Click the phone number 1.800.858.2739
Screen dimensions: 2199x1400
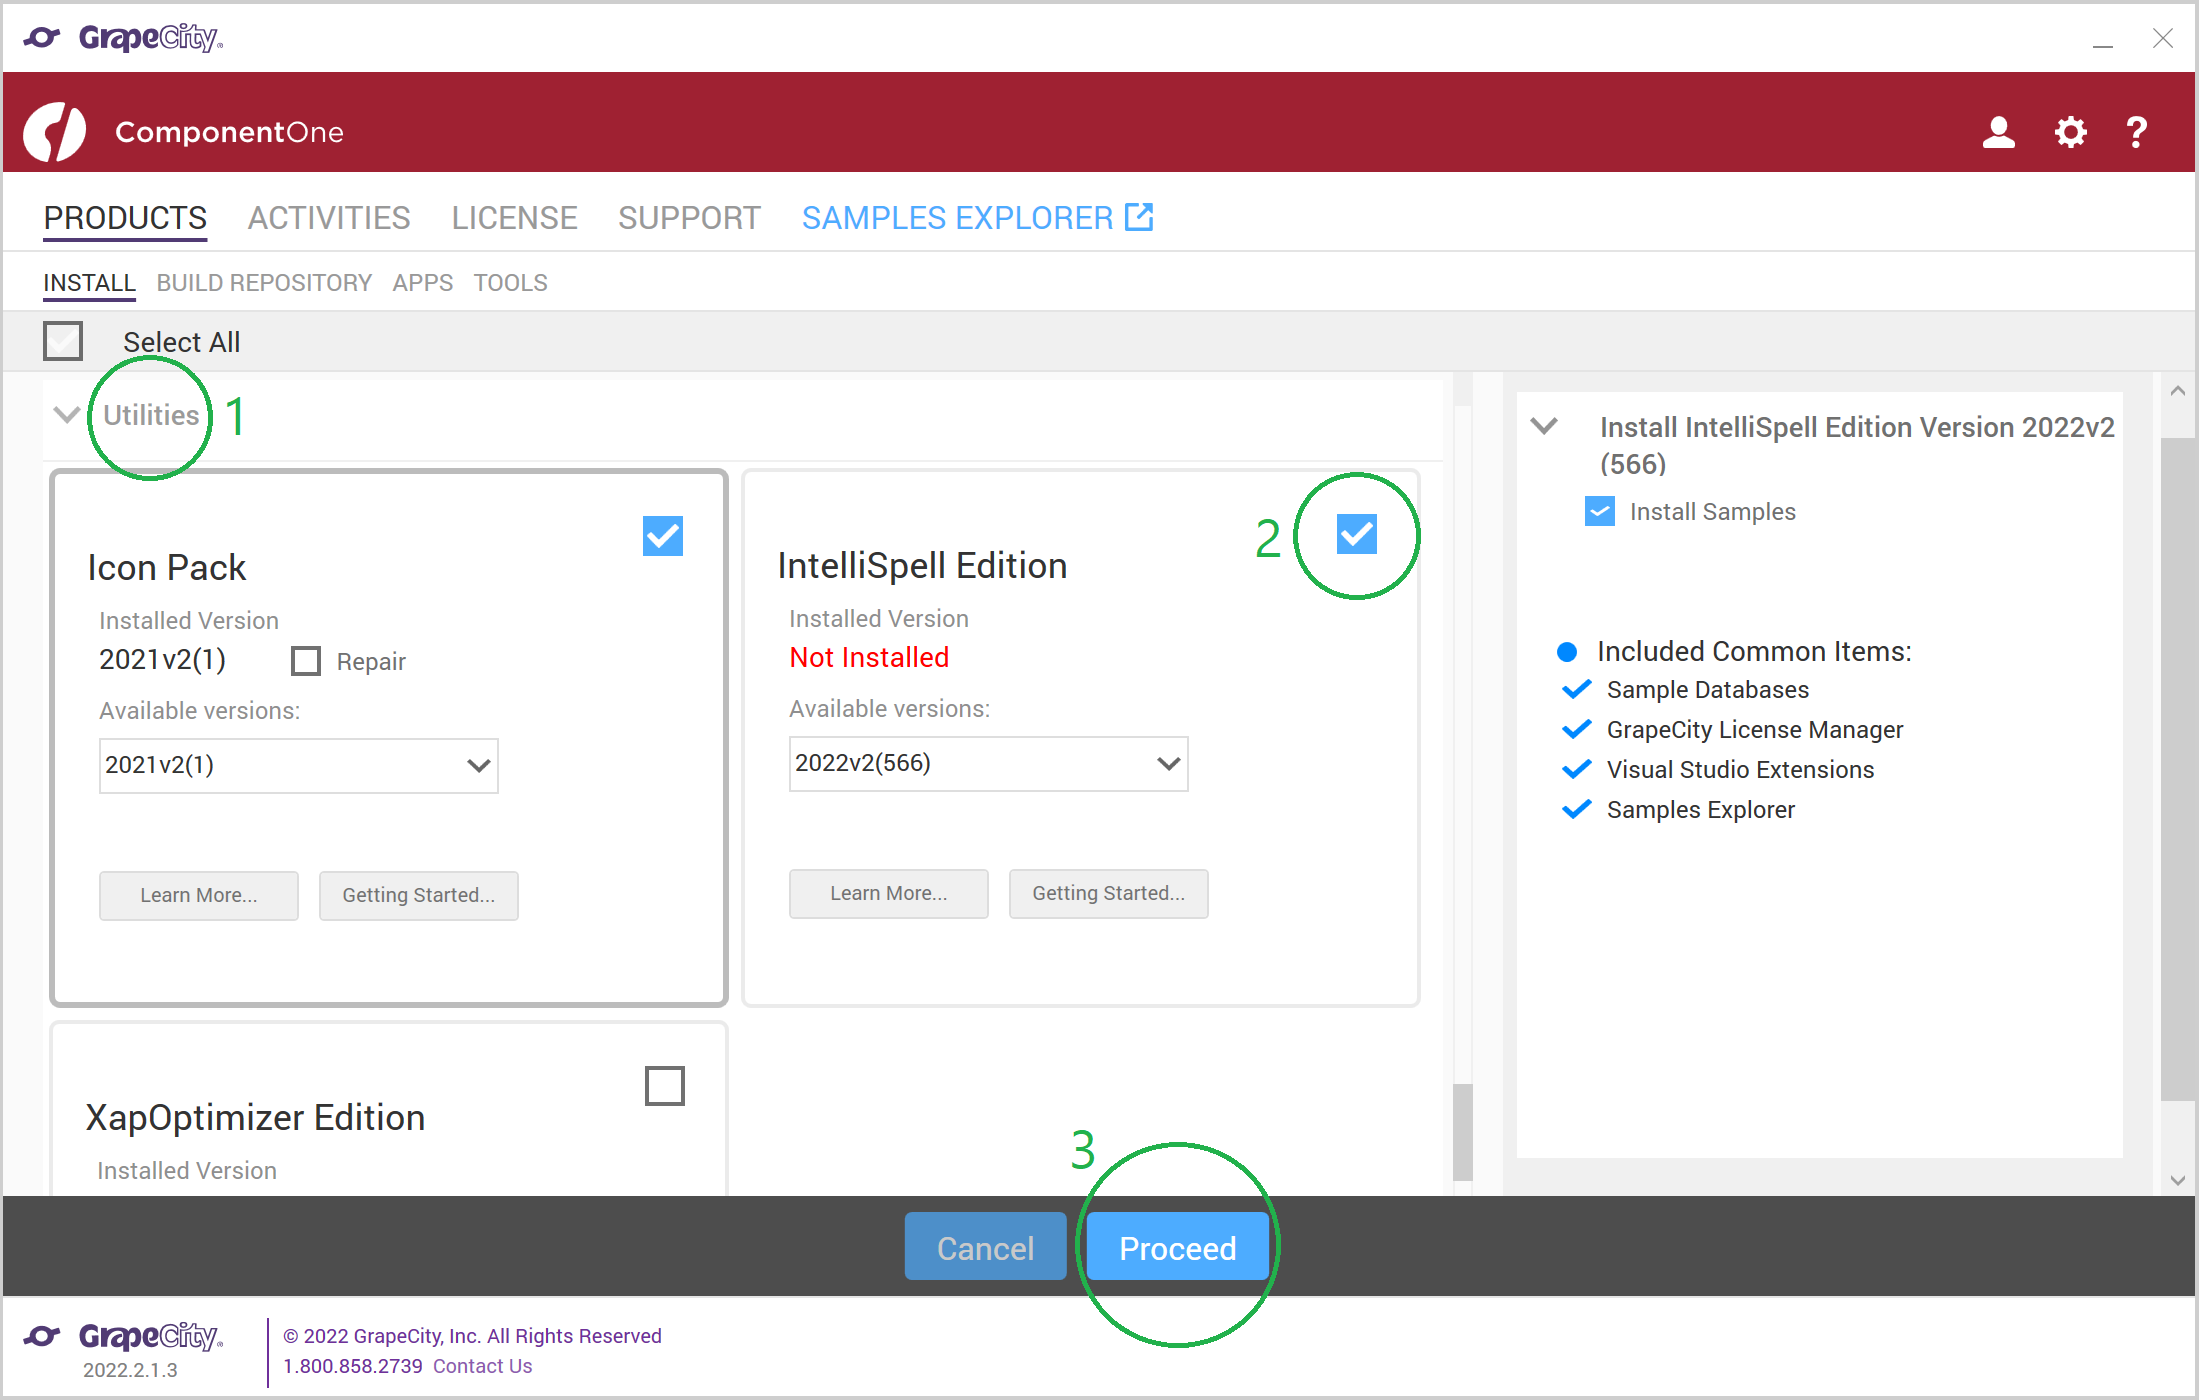pos(353,1366)
